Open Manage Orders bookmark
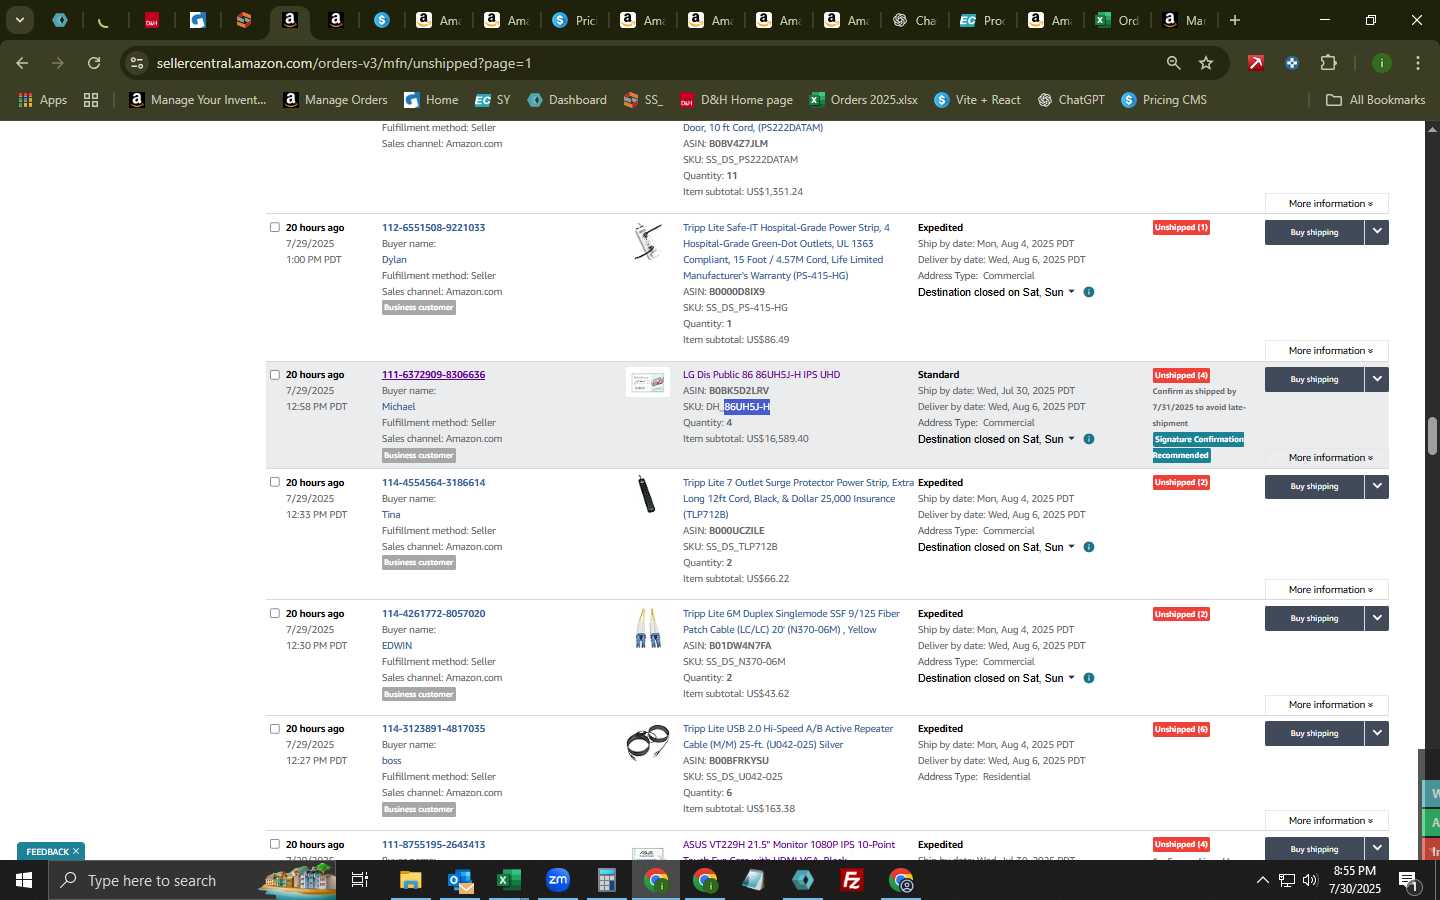 tap(335, 100)
